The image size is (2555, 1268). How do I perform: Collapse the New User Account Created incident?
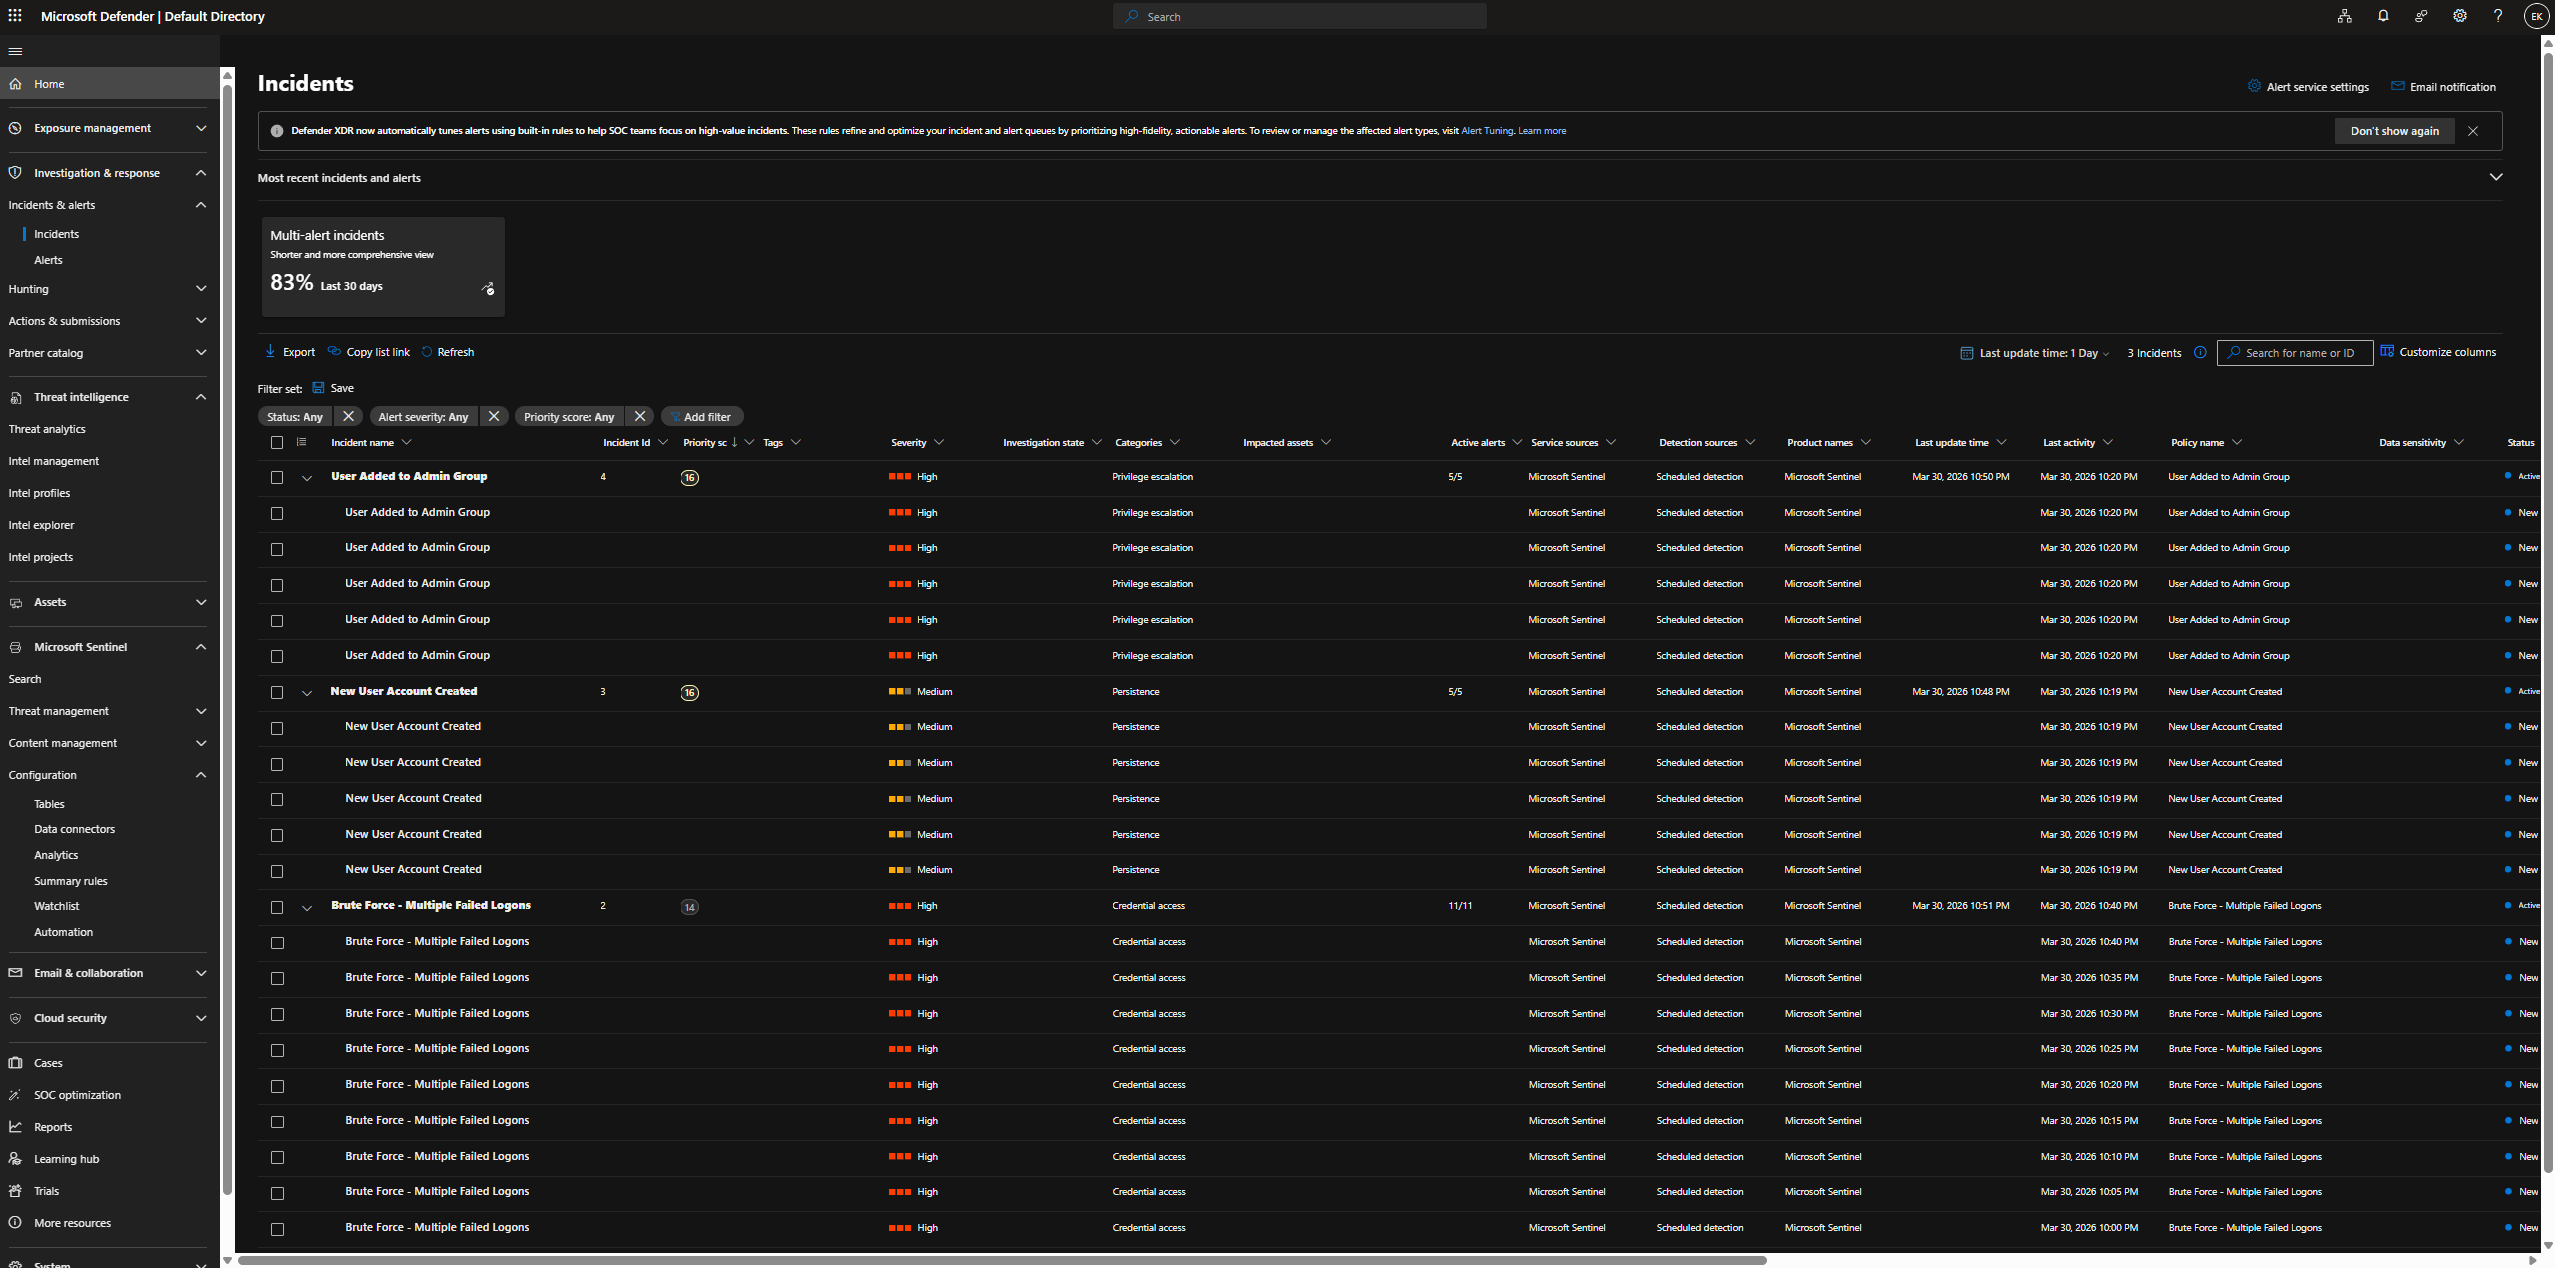[x=307, y=693]
